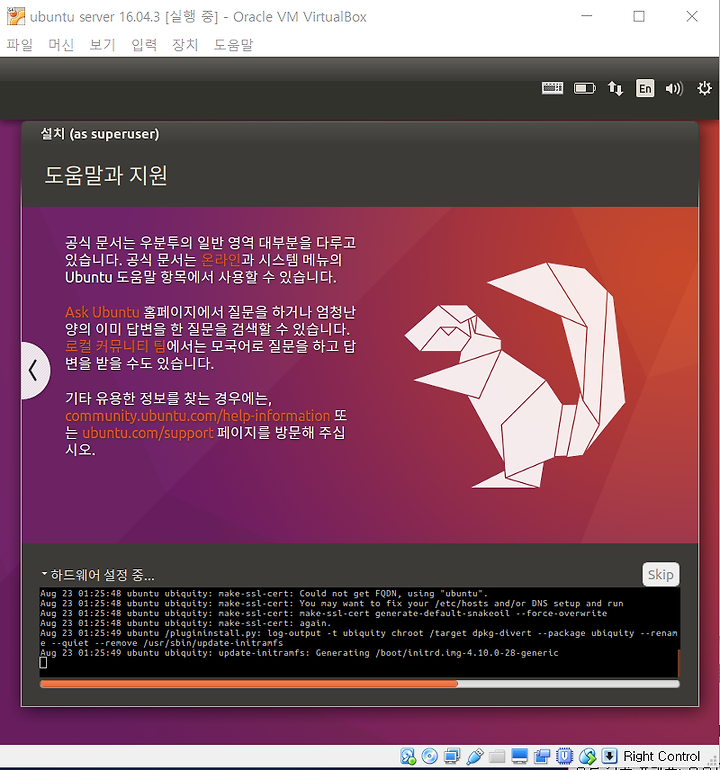Open the 보기 menu
The height and width of the screenshot is (770, 720).
coord(102,45)
